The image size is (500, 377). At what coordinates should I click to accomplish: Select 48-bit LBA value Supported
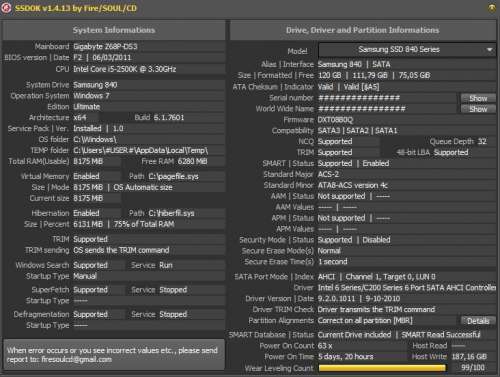tap(451, 152)
